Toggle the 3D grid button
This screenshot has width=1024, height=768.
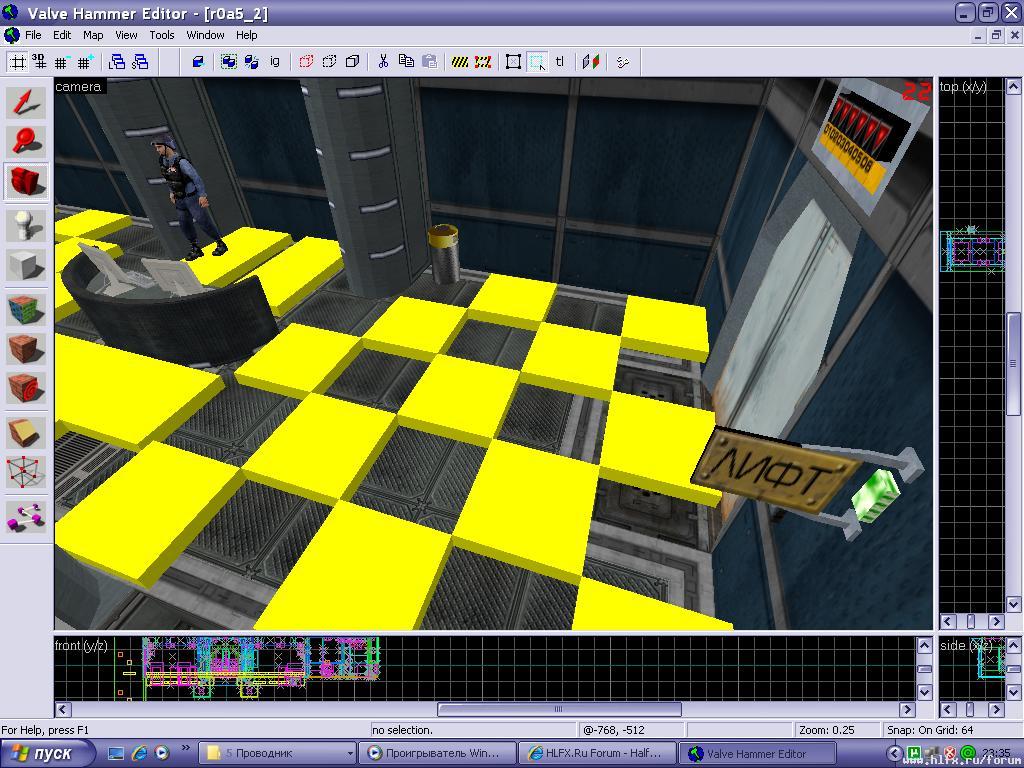coord(39,62)
